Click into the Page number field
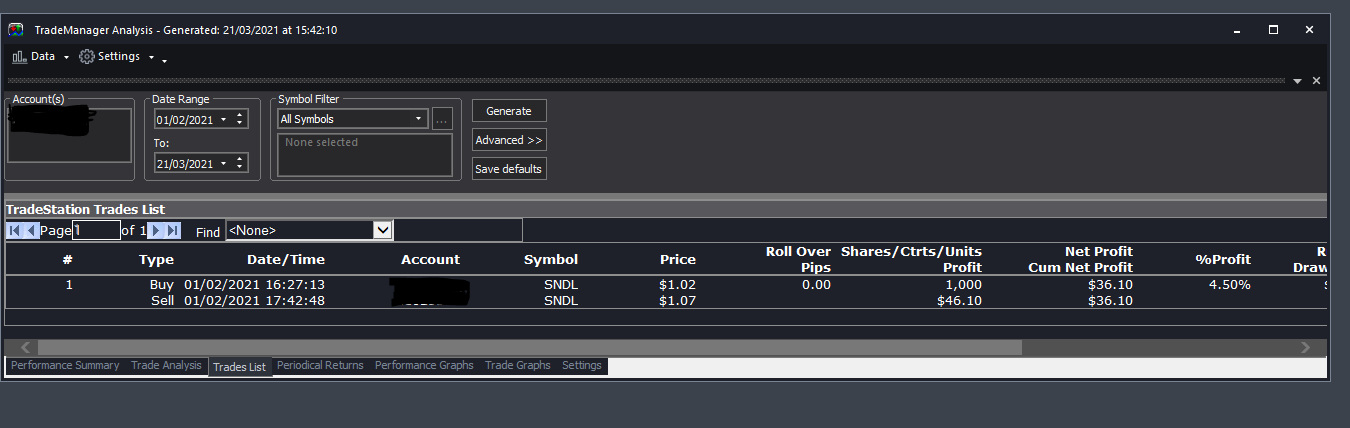The image size is (1350, 428). click(x=96, y=230)
